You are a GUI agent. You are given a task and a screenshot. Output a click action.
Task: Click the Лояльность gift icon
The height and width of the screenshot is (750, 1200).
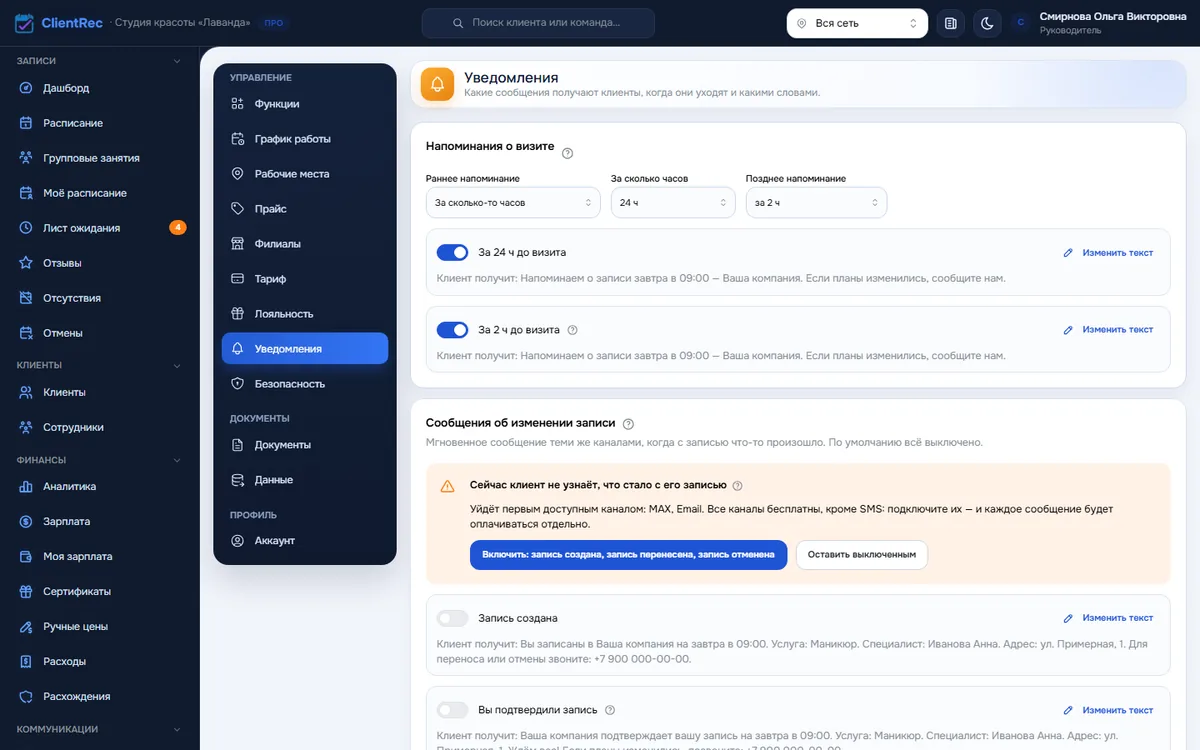coord(237,314)
